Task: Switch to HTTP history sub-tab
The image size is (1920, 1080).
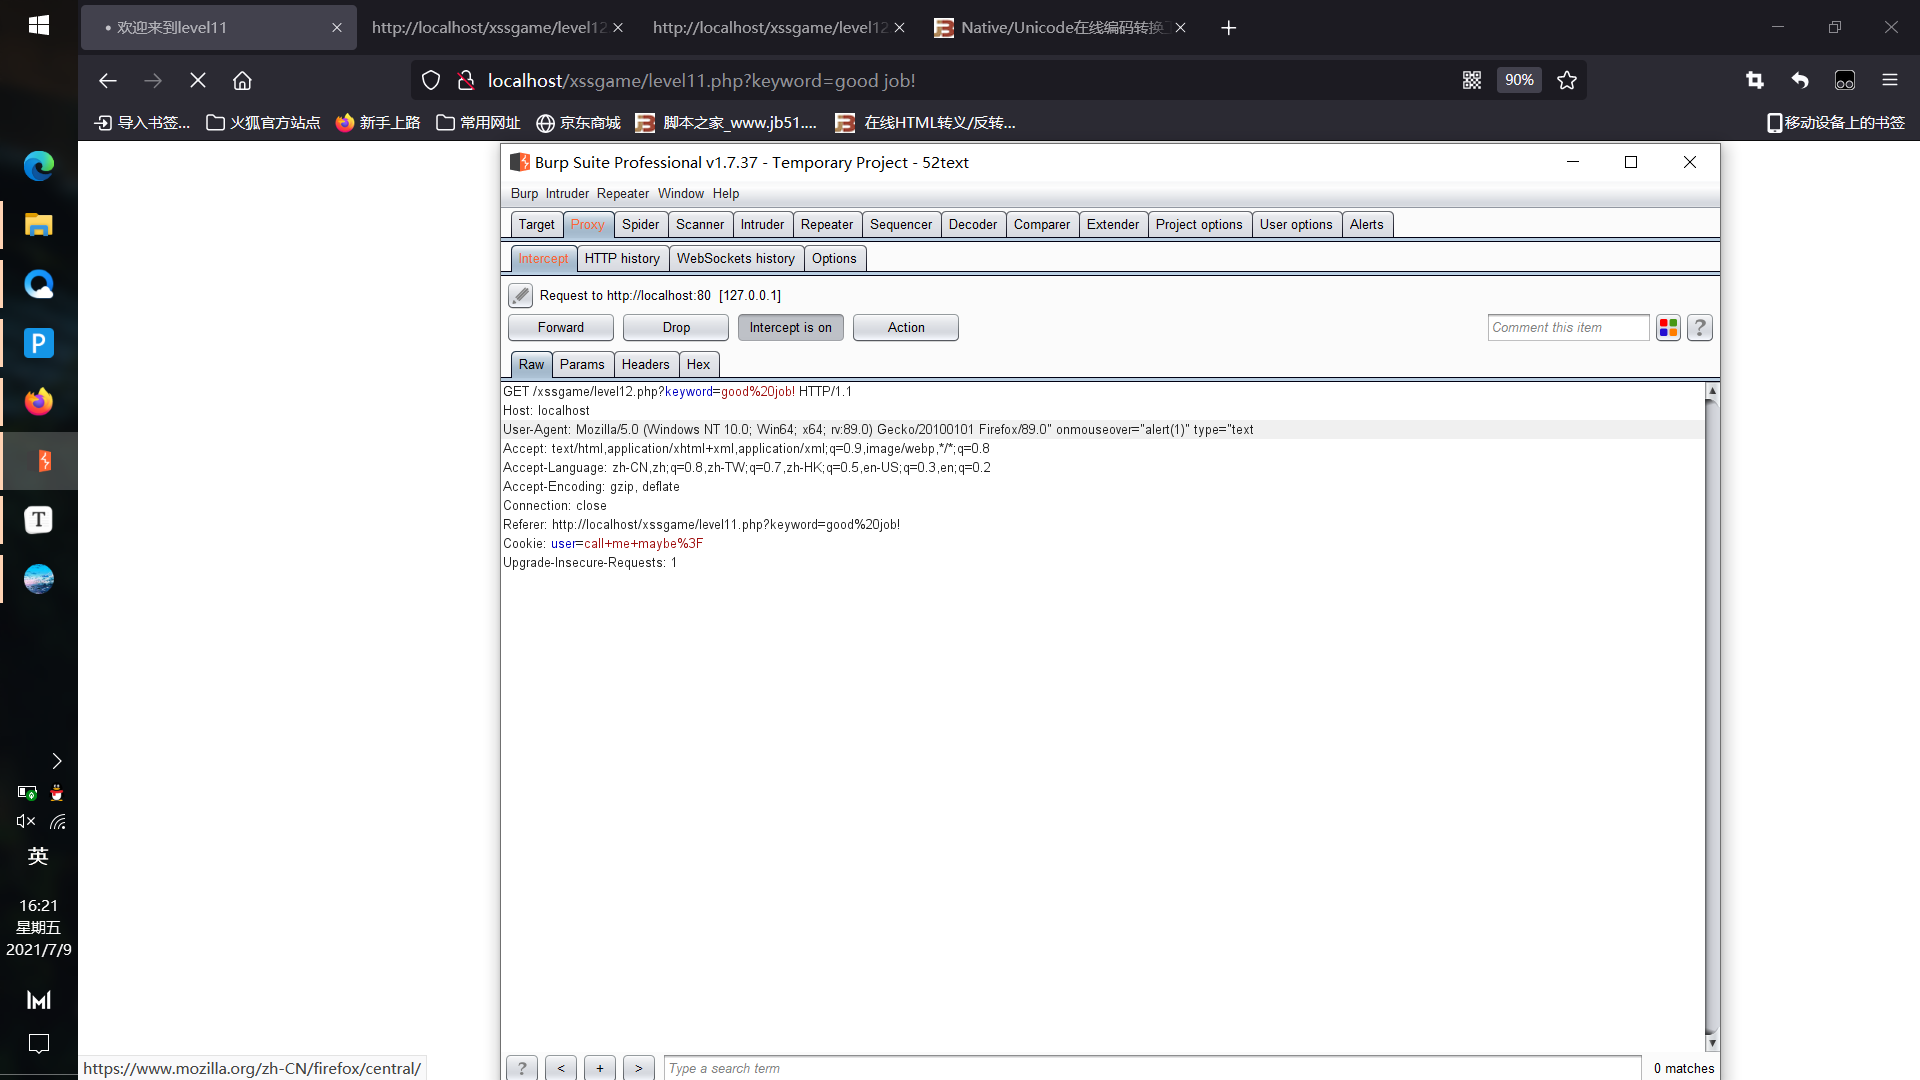Action: (x=622, y=258)
